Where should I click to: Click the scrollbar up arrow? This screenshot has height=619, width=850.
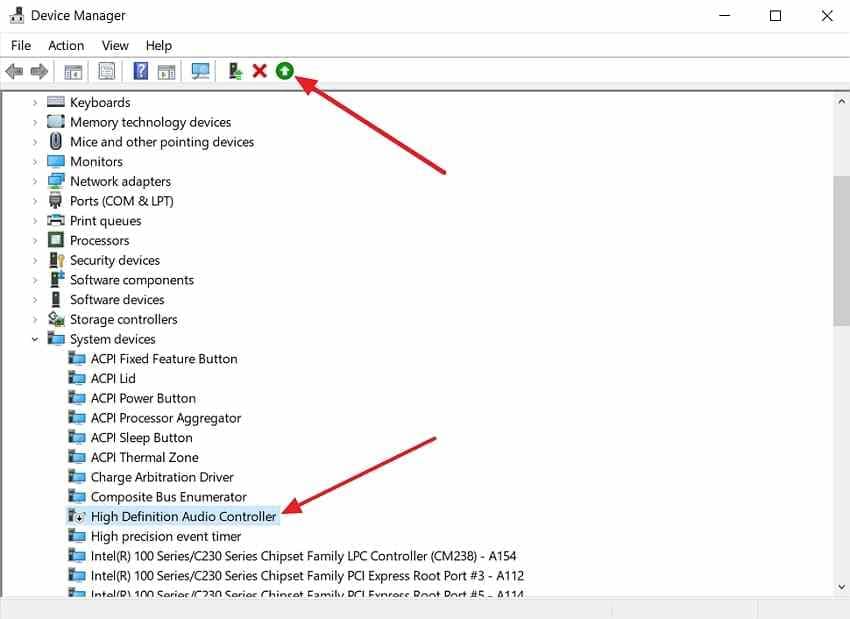click(841, 101)
